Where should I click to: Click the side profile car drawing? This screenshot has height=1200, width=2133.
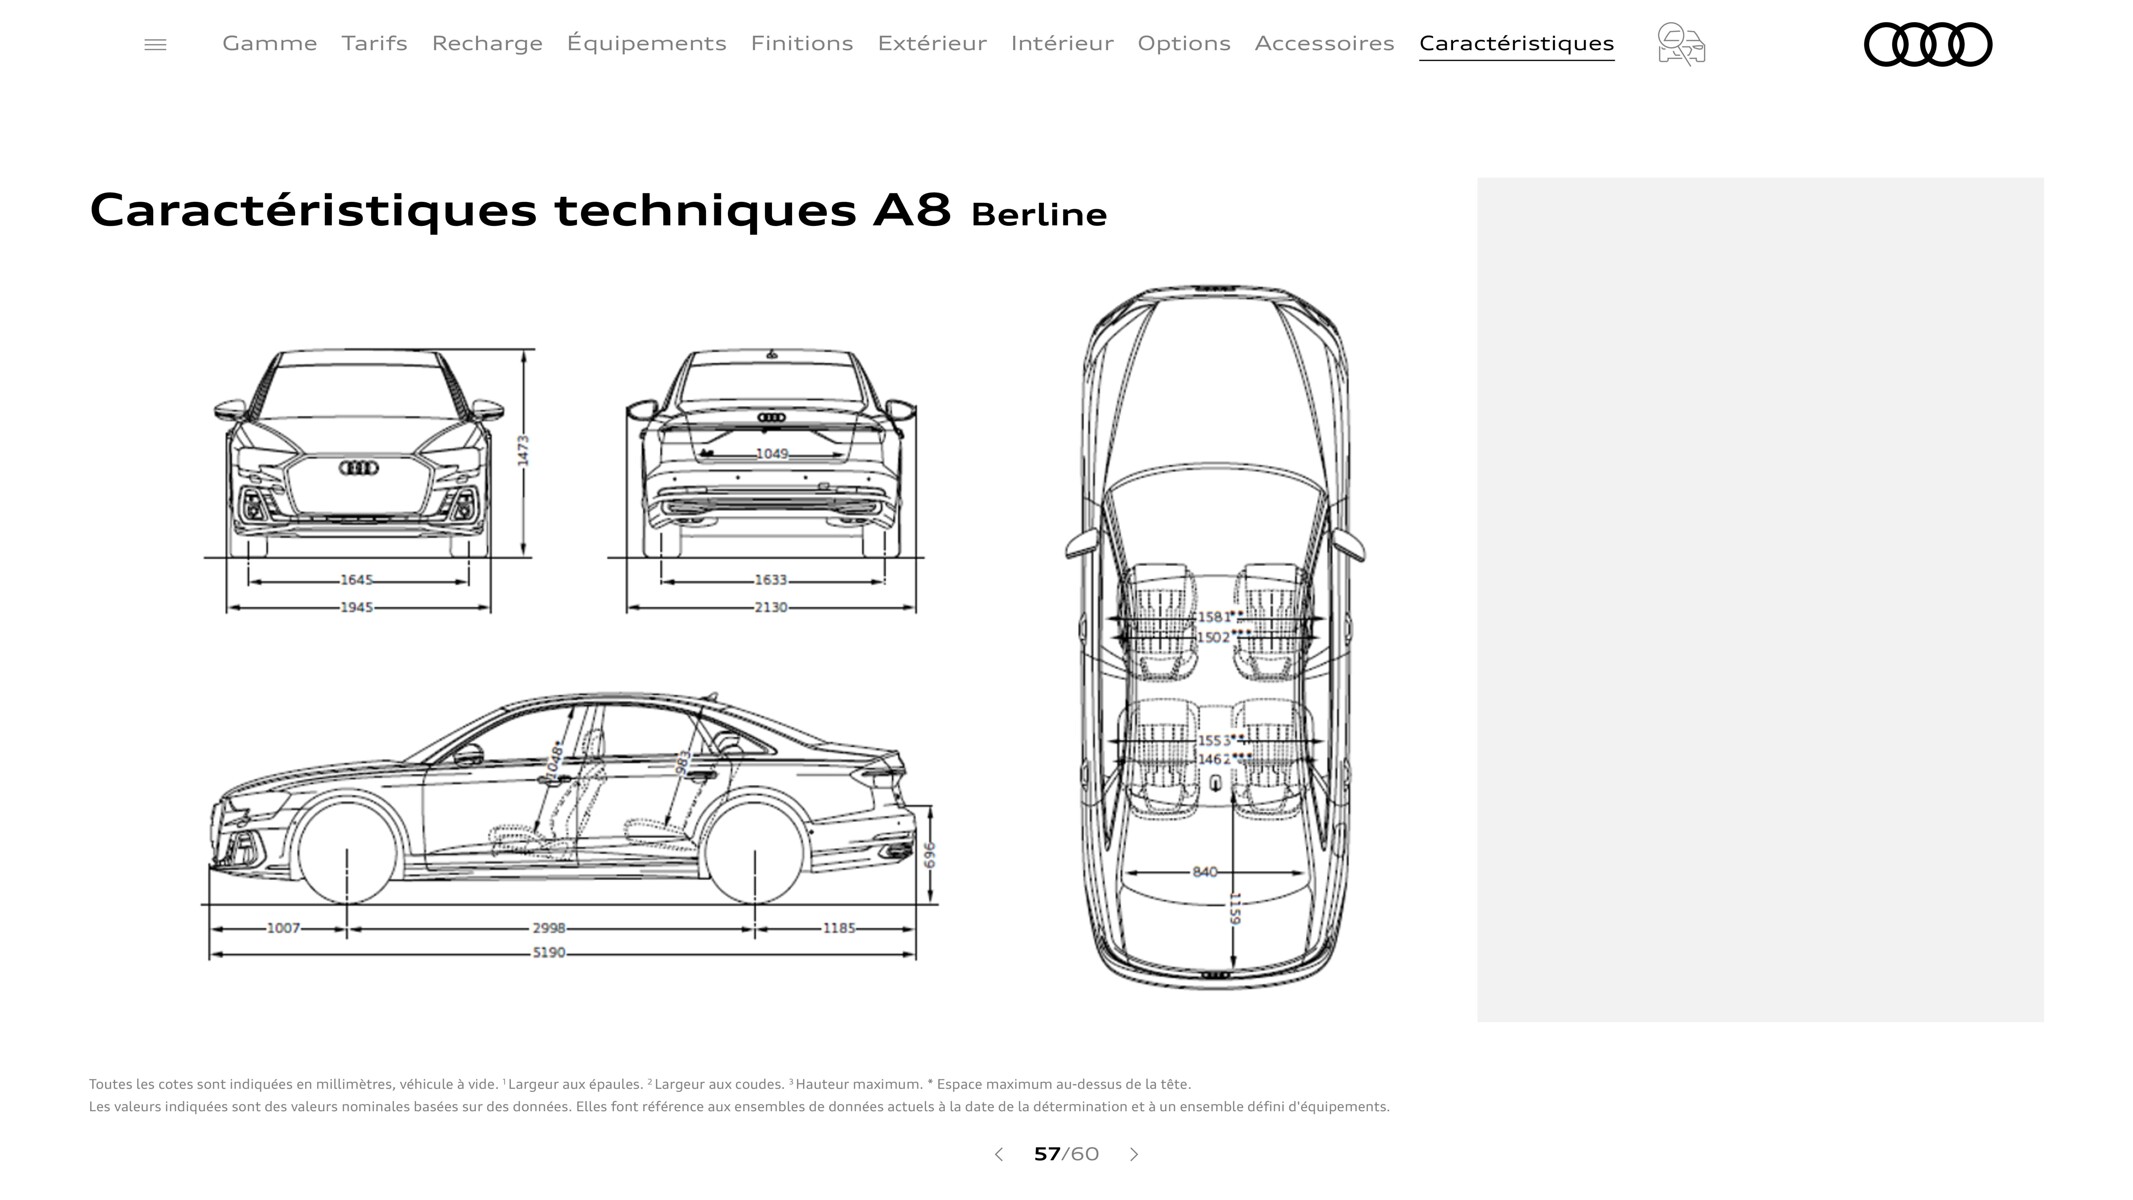coord(562,797)
